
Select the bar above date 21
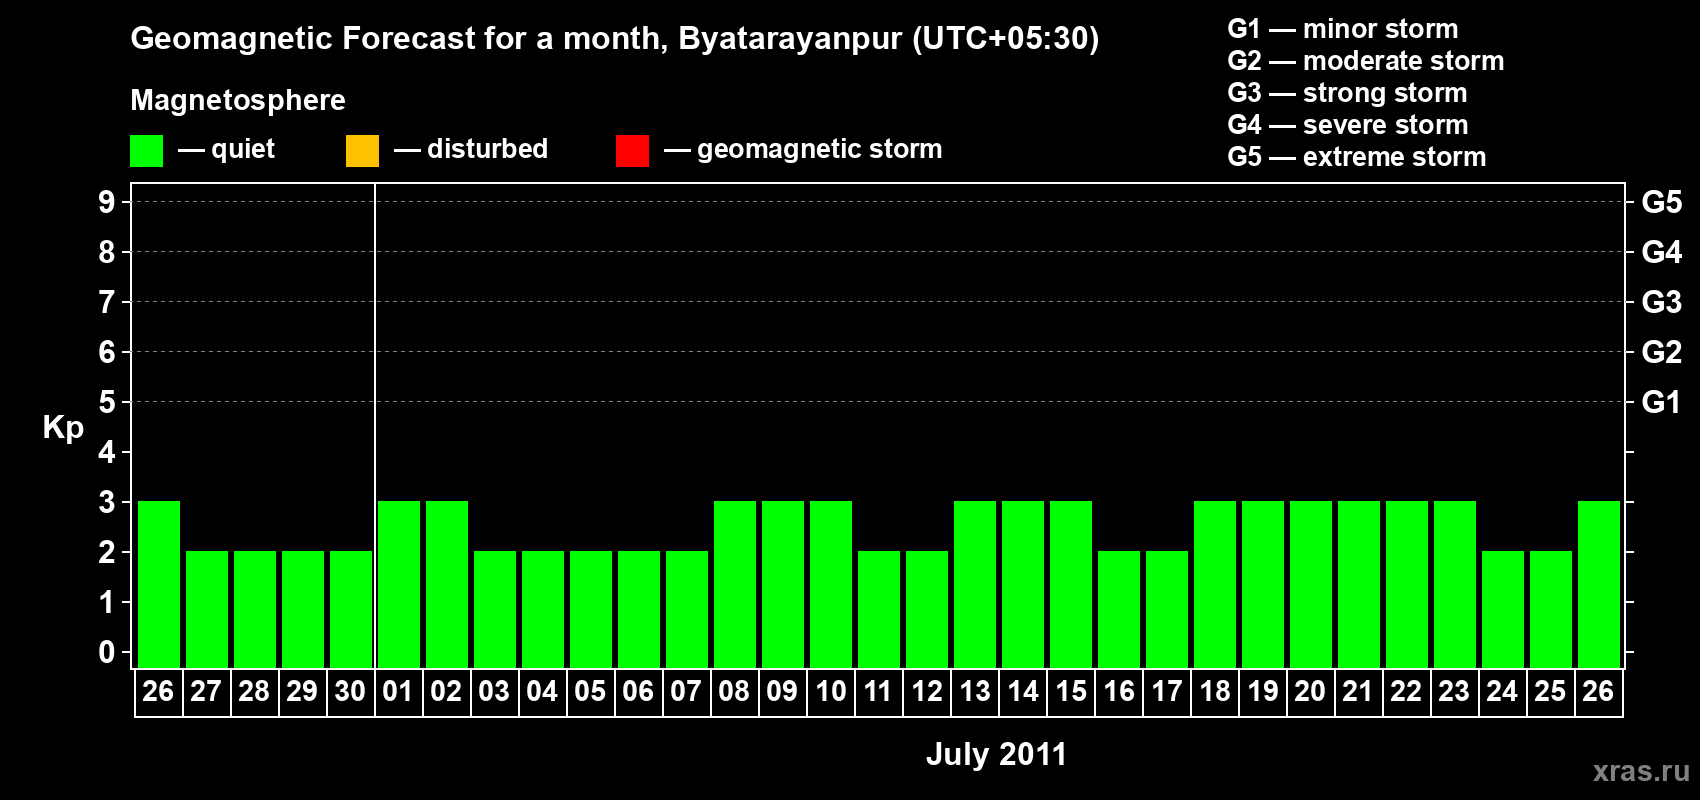[1359, 584]
